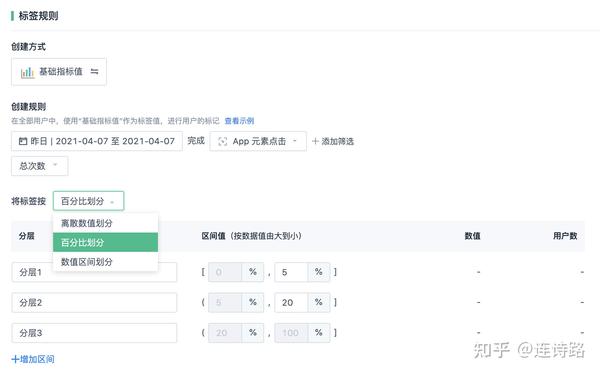Click the 完成 label before event selector
Image resolution: width=600 pixels, height=374 pixels.
click(196, 141)
